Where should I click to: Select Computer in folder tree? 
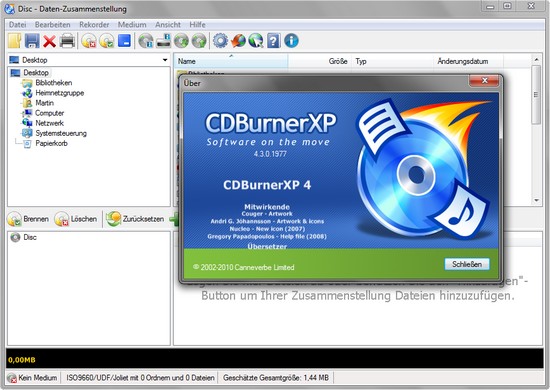[49, 113]
